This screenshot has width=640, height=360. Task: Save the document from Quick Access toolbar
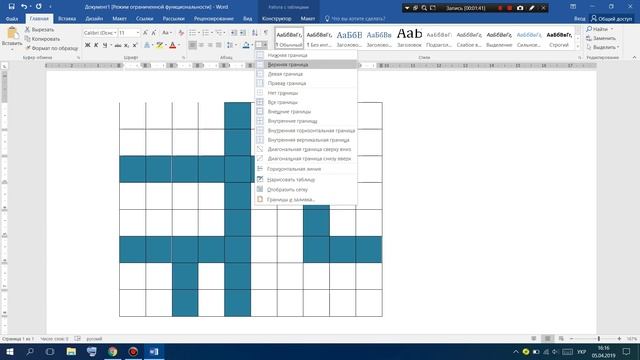pyautogui.click(x=11, y=7)
